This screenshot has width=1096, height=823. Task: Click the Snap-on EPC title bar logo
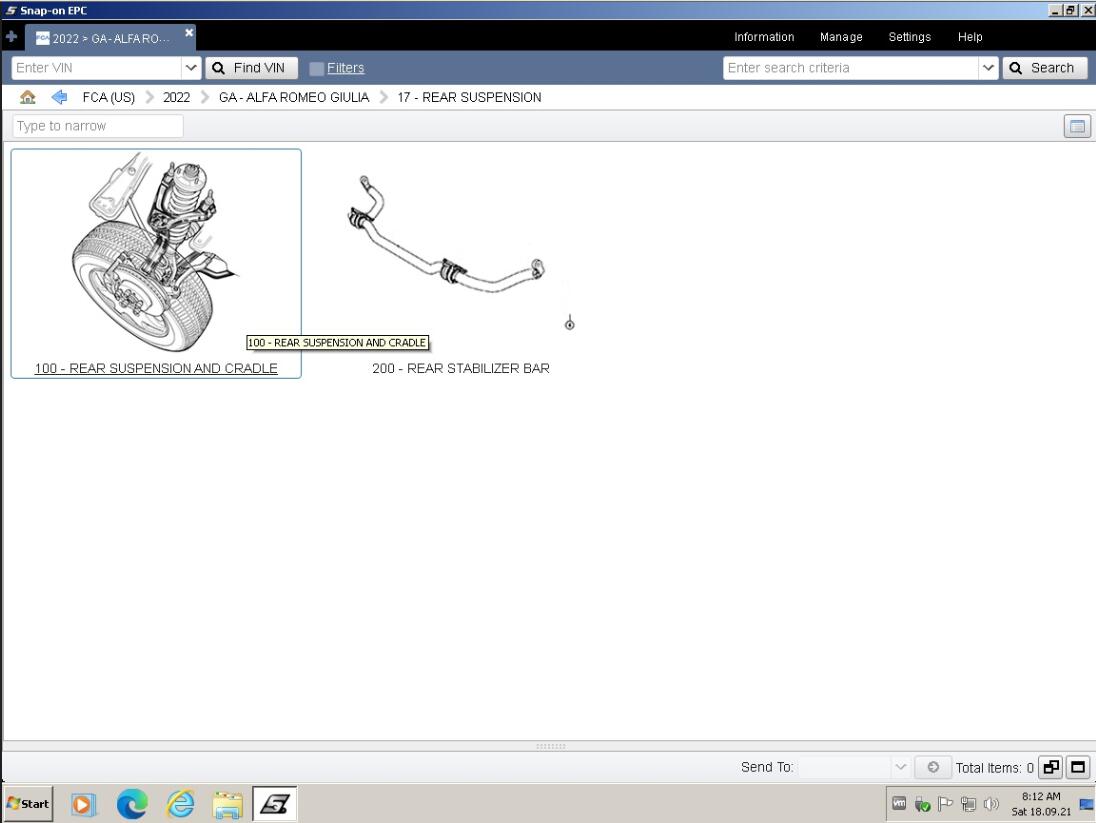(x=10, y=10)
